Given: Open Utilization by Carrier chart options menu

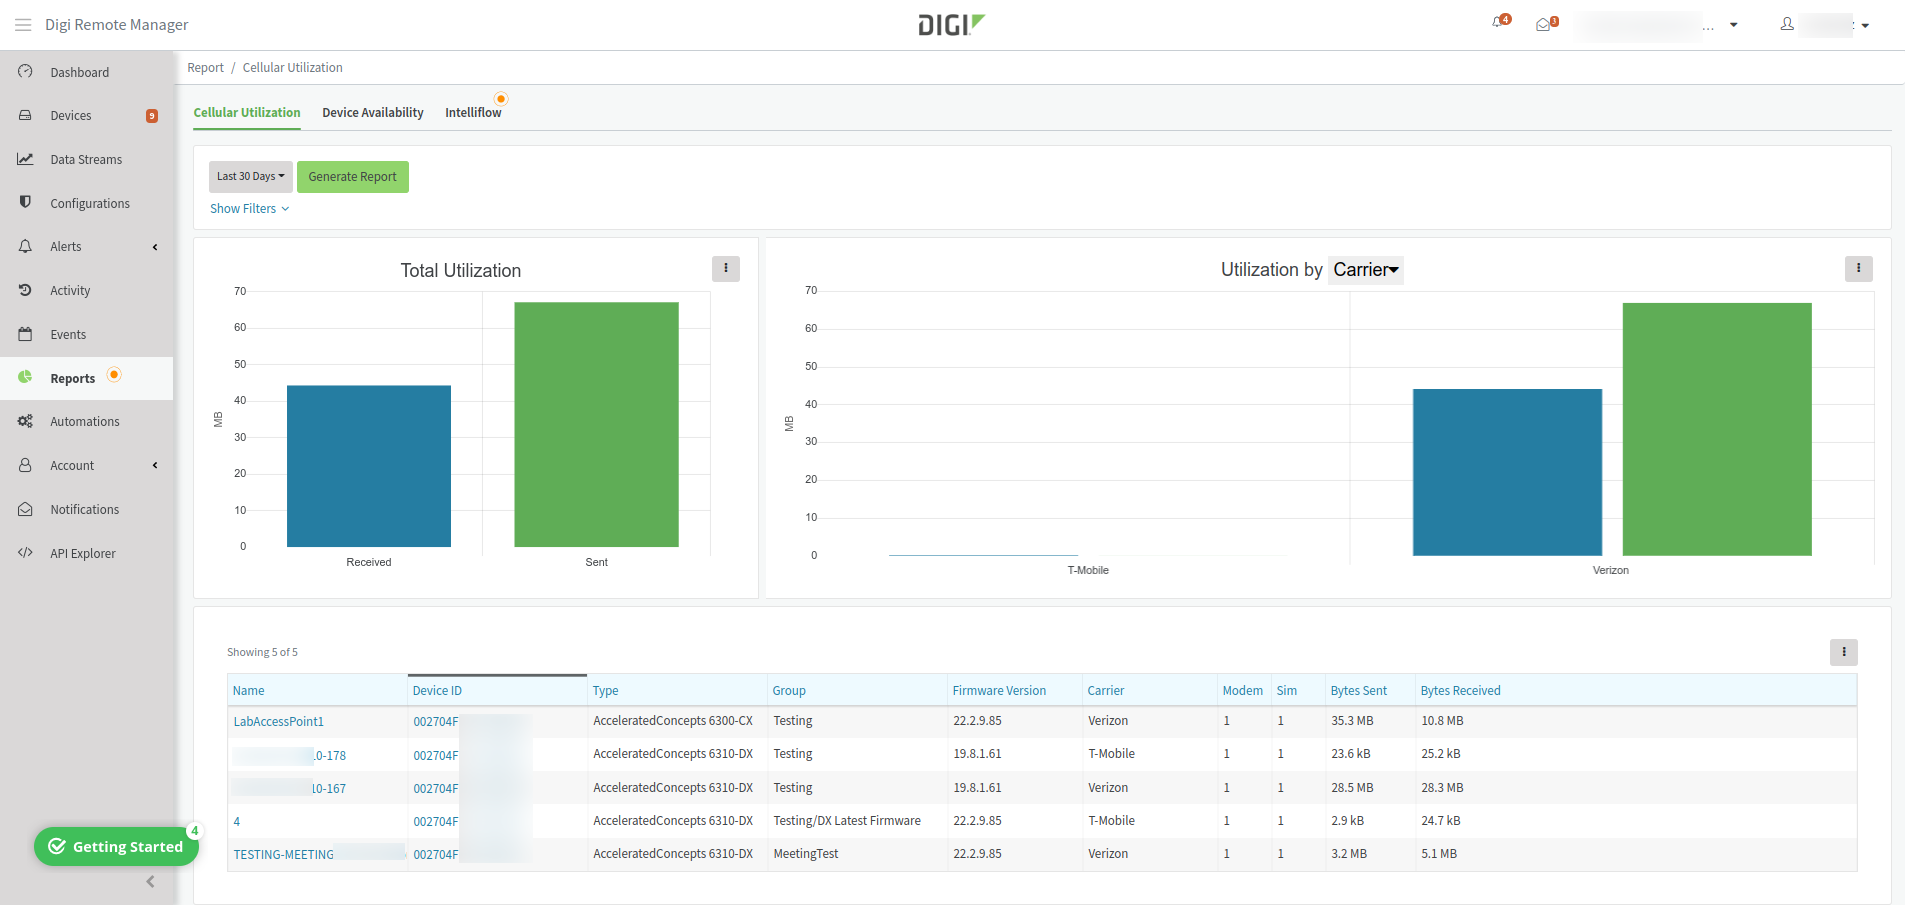Looking at the screenshot, I should click(x=1859, y=268).
